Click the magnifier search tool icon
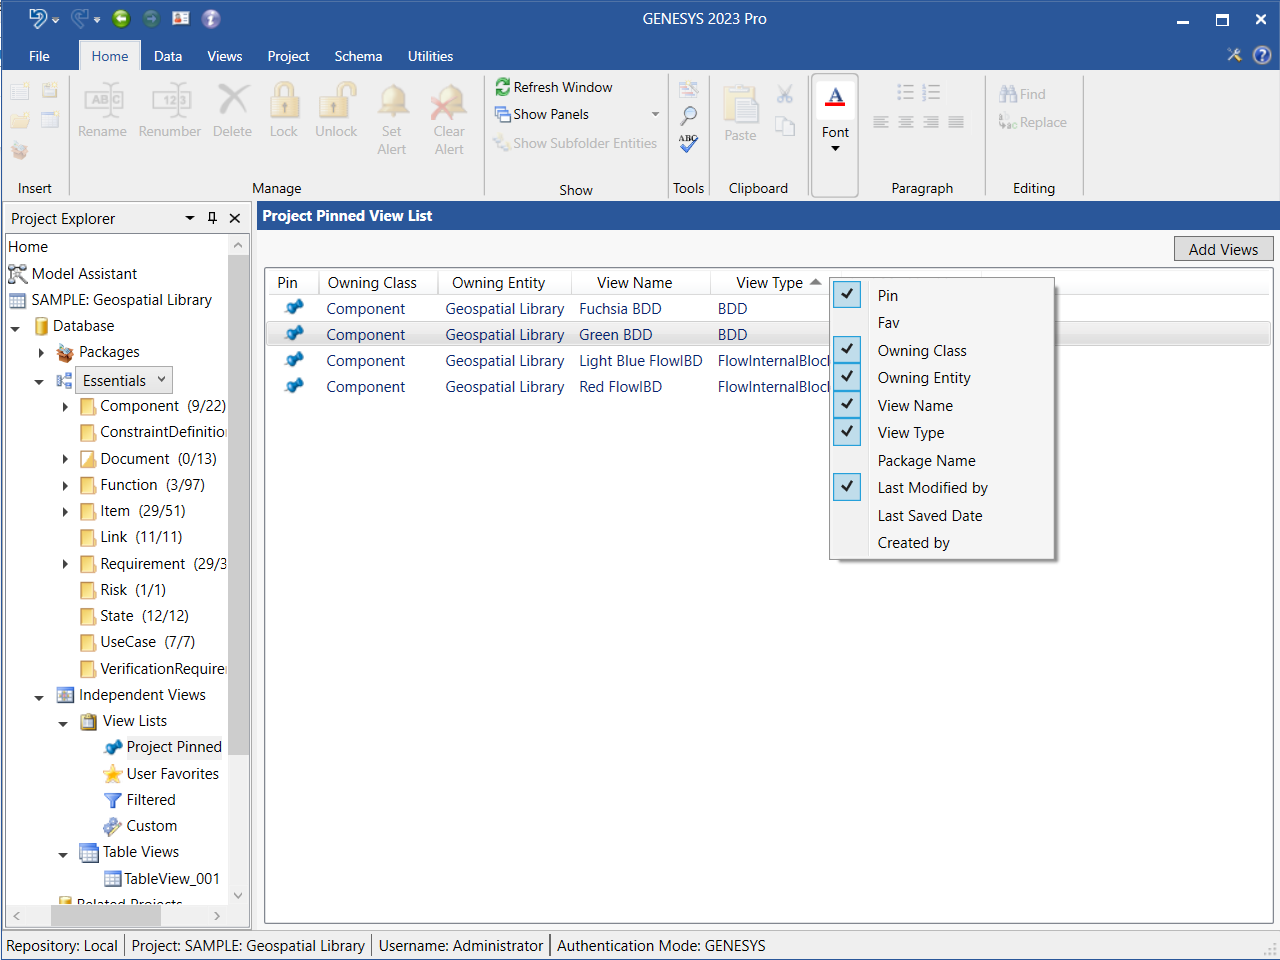Image resolution: width=1280 pixels, height=960 pixels. pos(688,116)
